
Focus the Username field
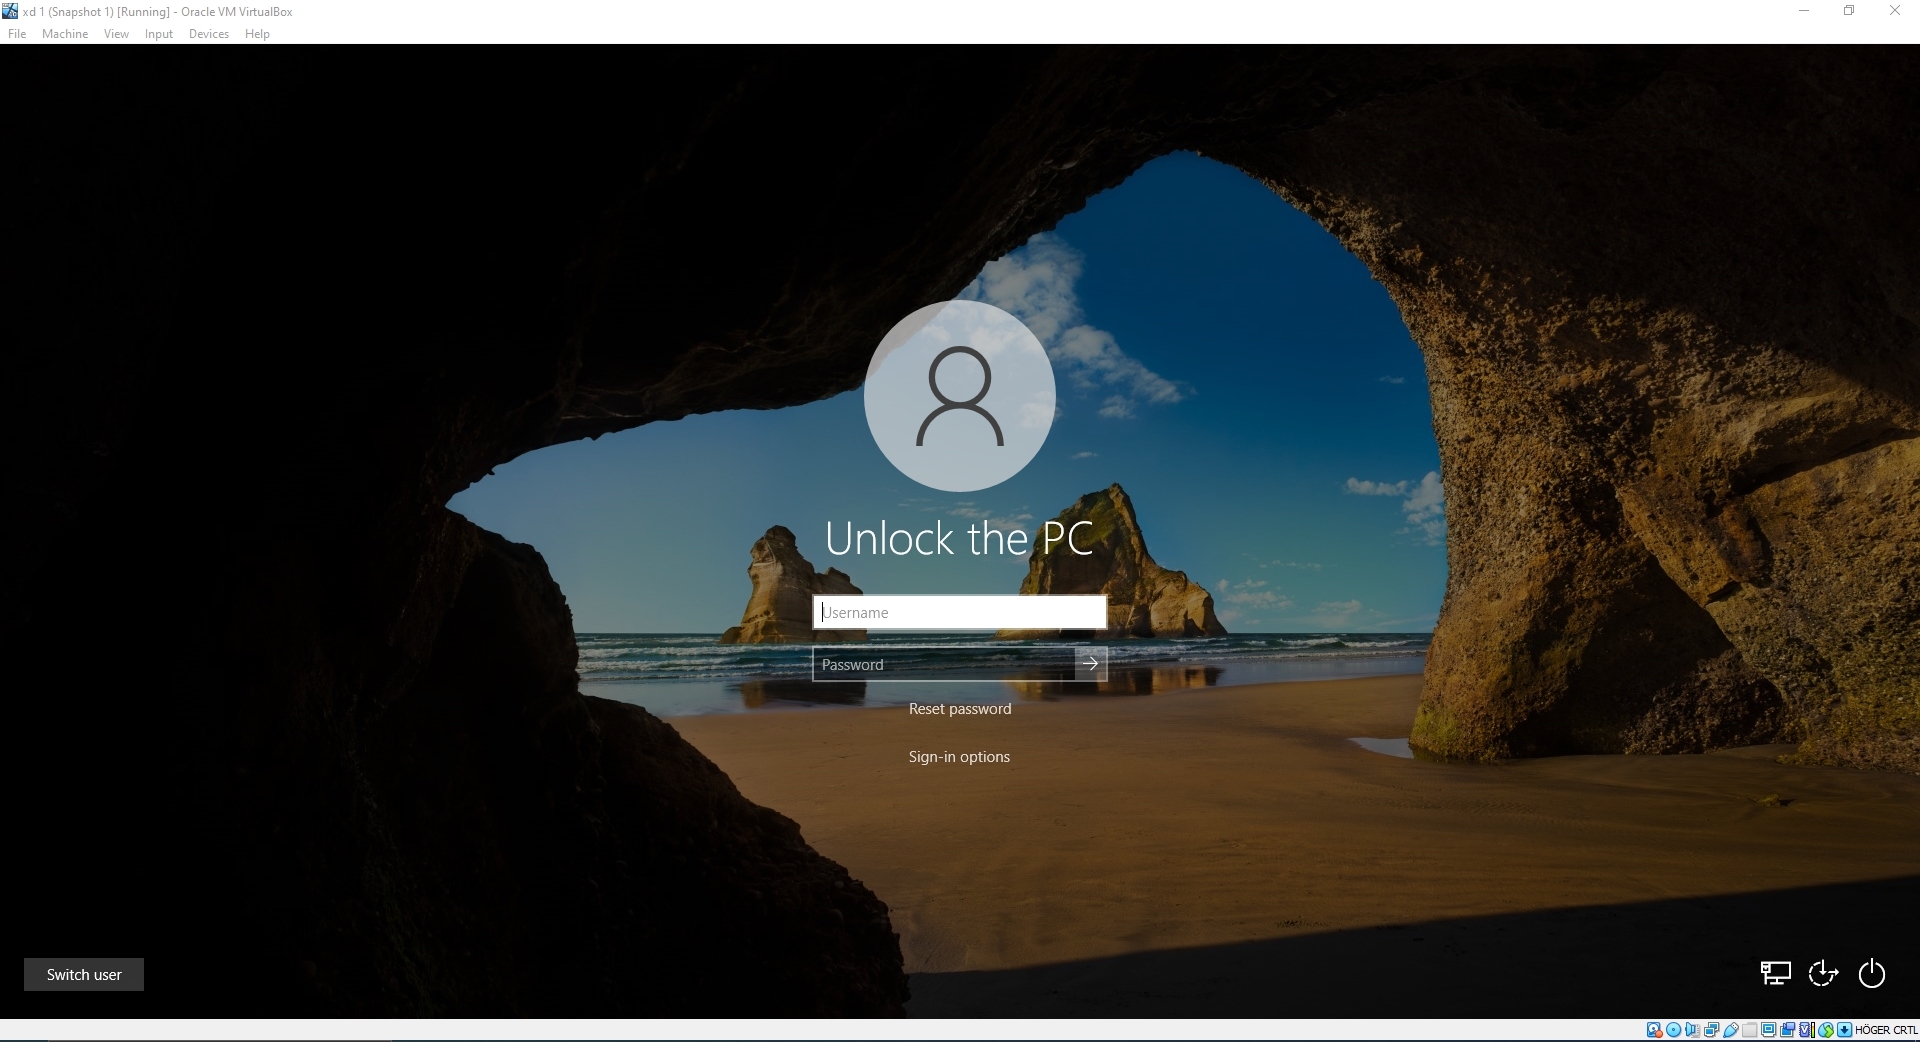pos(959,612)
